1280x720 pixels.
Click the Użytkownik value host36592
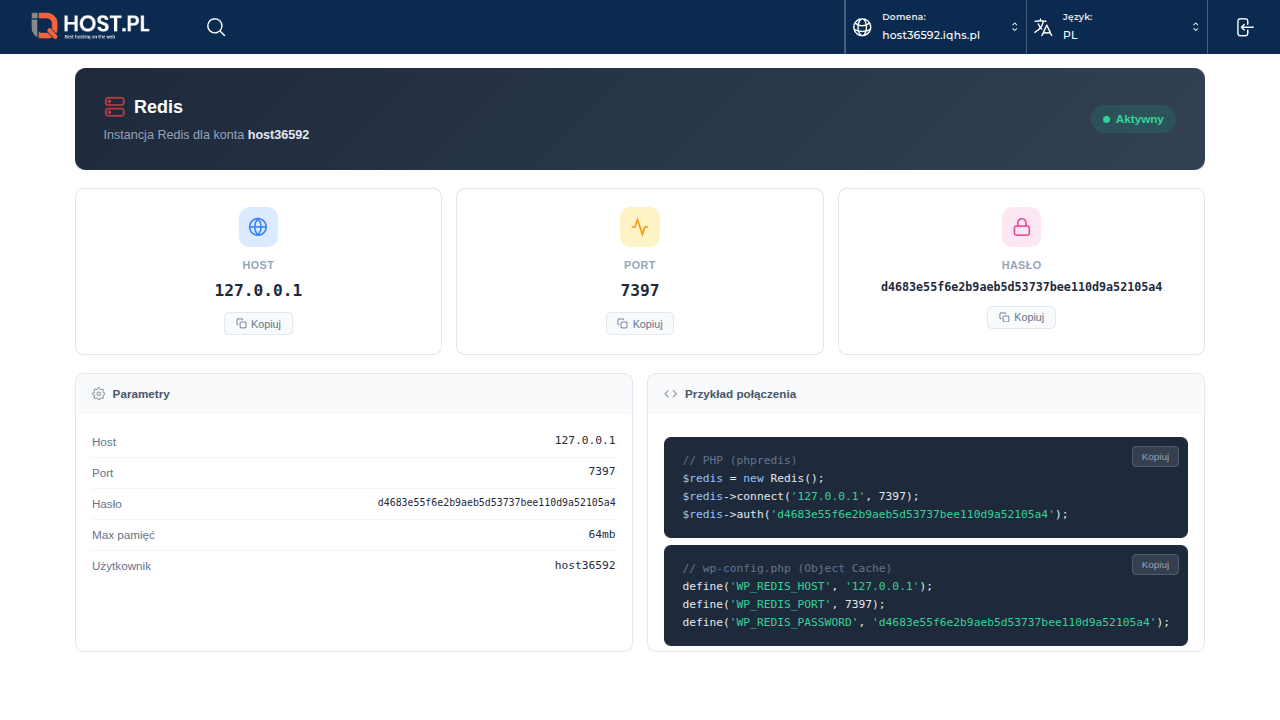(585, 565)
